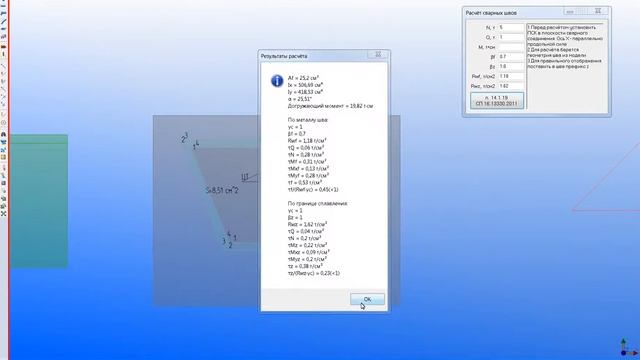This screenshot has height=360, width=640.
Task: Select the 'τf = 0,53 т/см²' result line
Action: coord(305,182)
